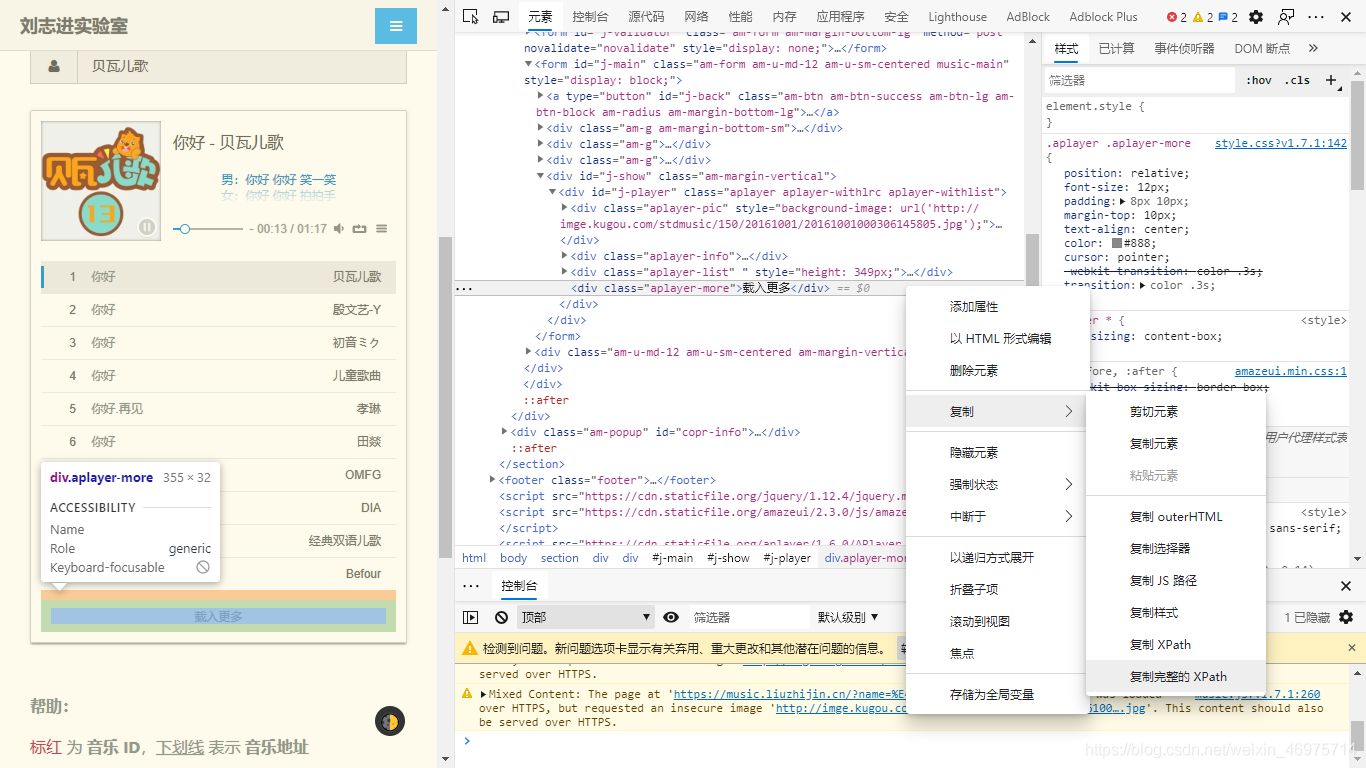Click the red error count indicator
The height and width of the screenshot is (768, 1366).
pos(1177,17)
